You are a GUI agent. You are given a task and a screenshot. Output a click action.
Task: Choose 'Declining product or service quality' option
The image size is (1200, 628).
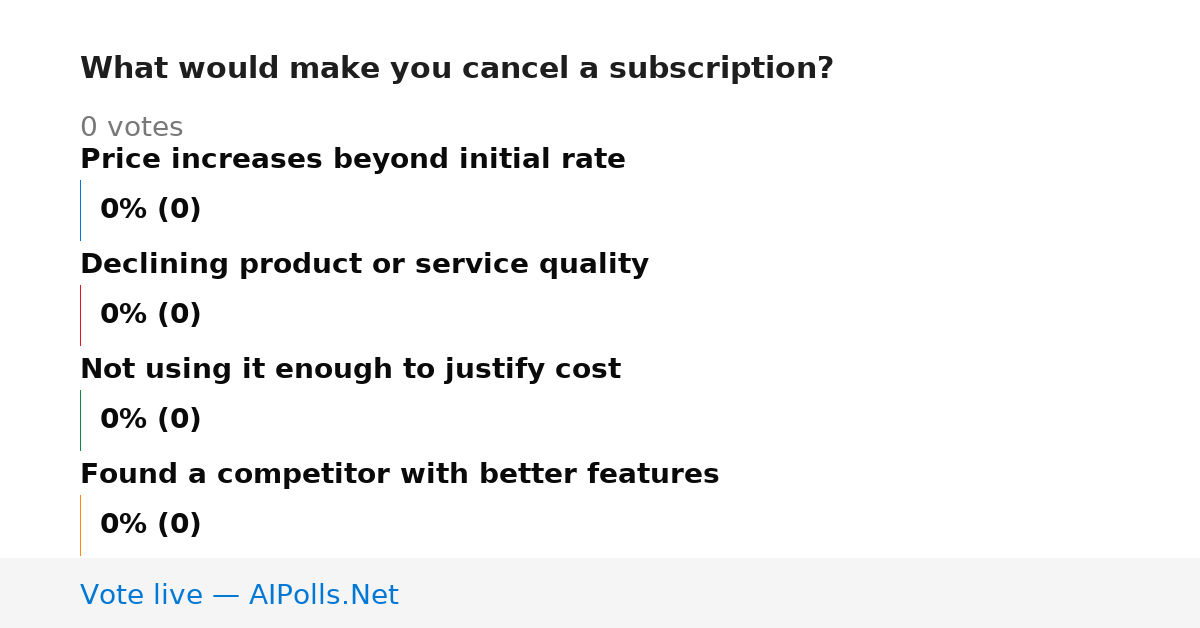364,265
